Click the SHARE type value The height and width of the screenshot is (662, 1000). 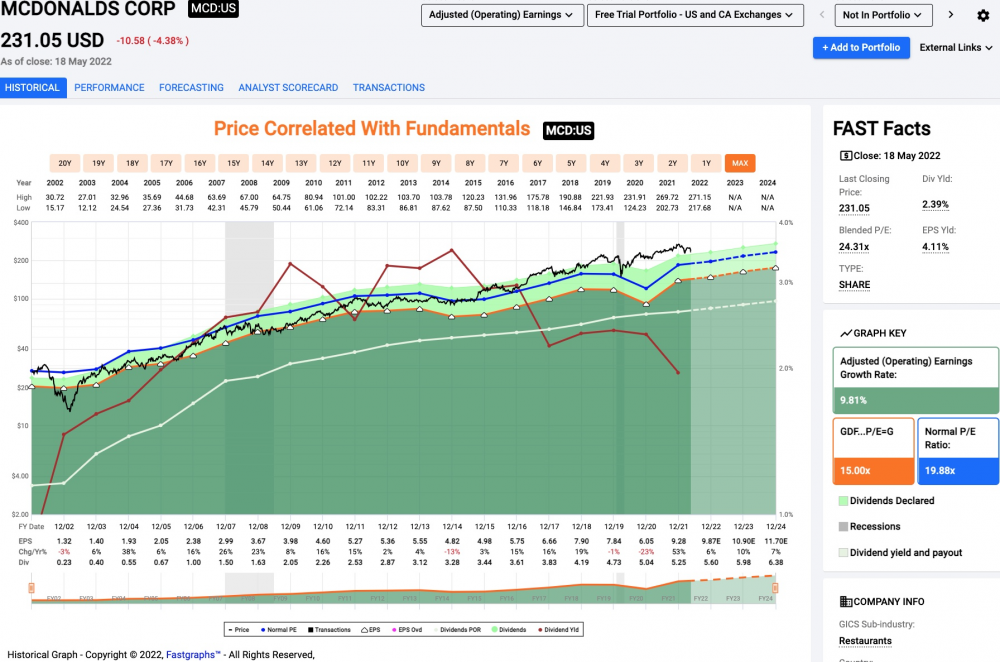pyautogui.click(x=855, y=285)
